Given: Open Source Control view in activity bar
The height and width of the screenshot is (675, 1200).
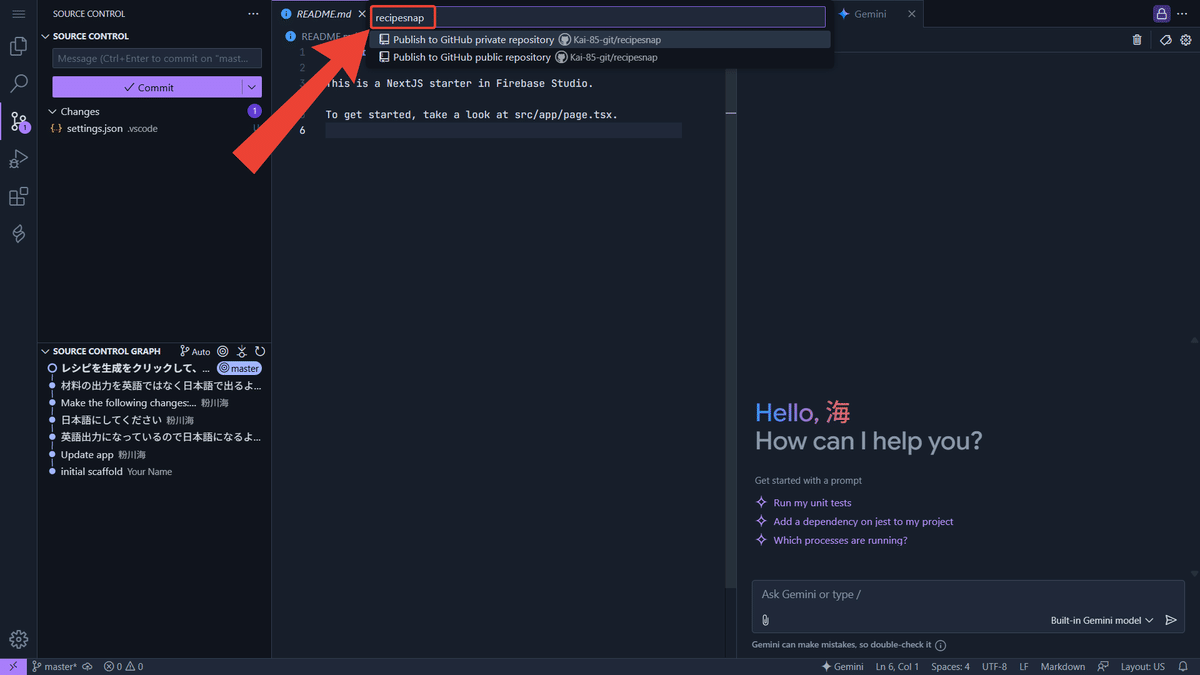Looking at the screenshot, I should tap(18, 122).
